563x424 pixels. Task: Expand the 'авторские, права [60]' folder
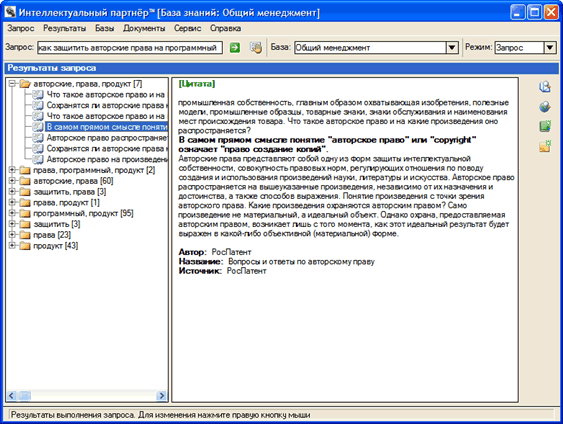click(13, 181)
